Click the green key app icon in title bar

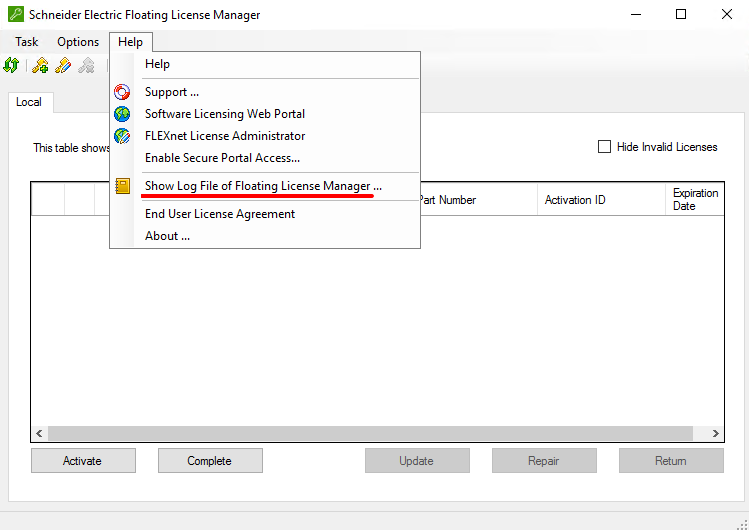(16, 14)
